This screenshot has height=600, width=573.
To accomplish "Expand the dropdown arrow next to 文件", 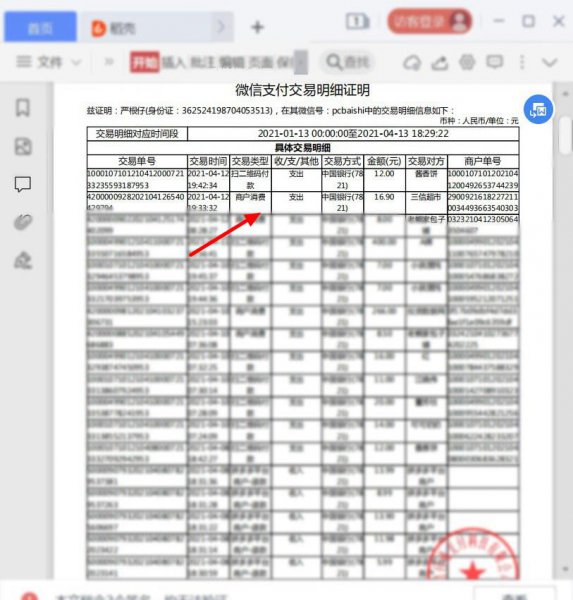I will click(x=77, y=62).
